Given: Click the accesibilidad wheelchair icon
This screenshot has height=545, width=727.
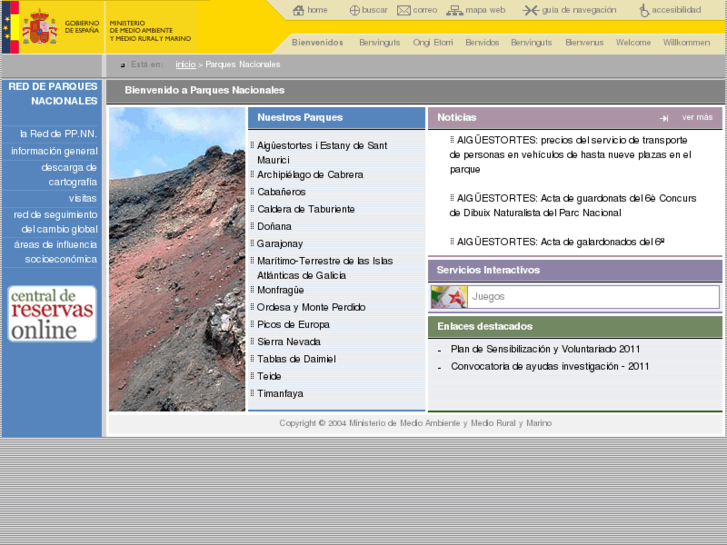Looking at the screenshot, I should click(x=644, y=10).
